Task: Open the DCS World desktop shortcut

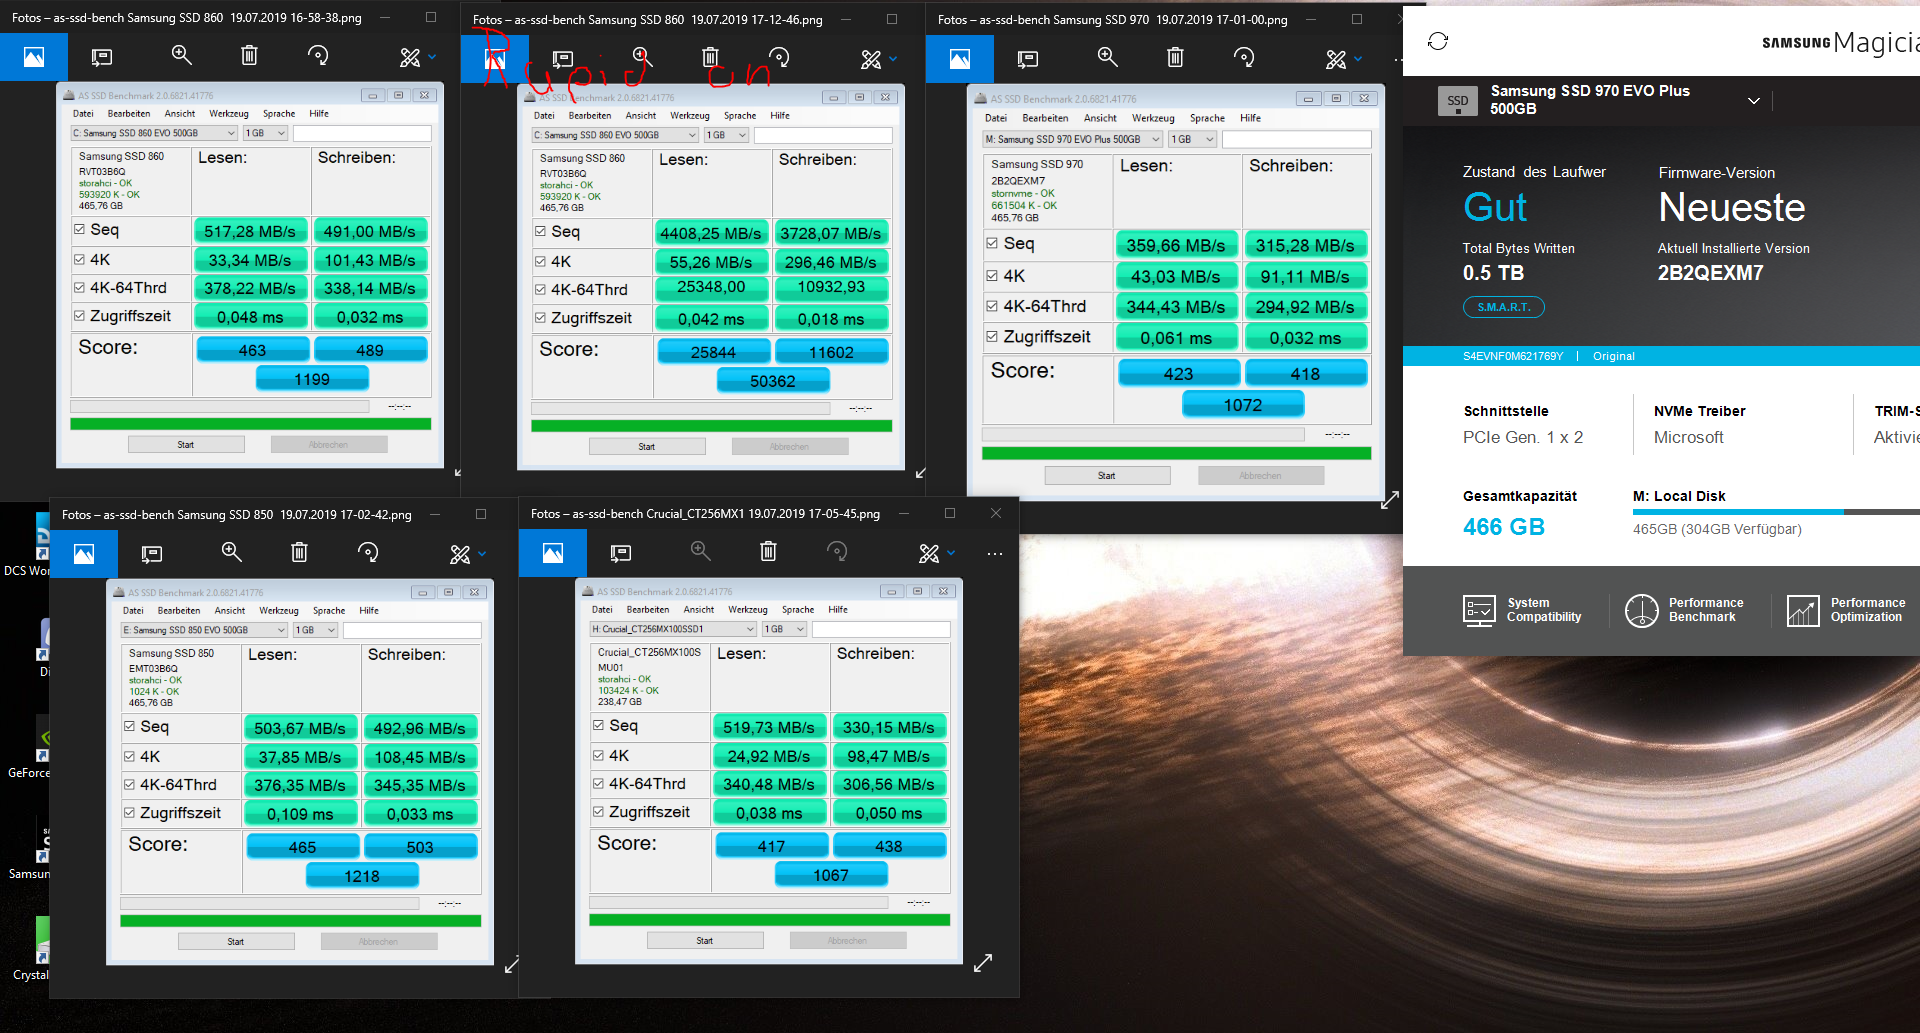Action: pyautogui.click(x=30, y=546)
